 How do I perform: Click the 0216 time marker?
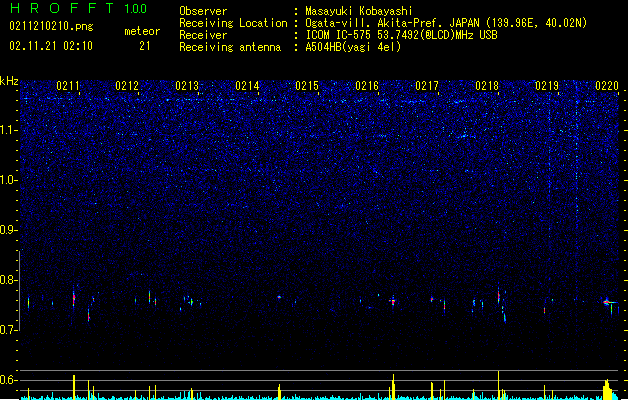(367, 86)
